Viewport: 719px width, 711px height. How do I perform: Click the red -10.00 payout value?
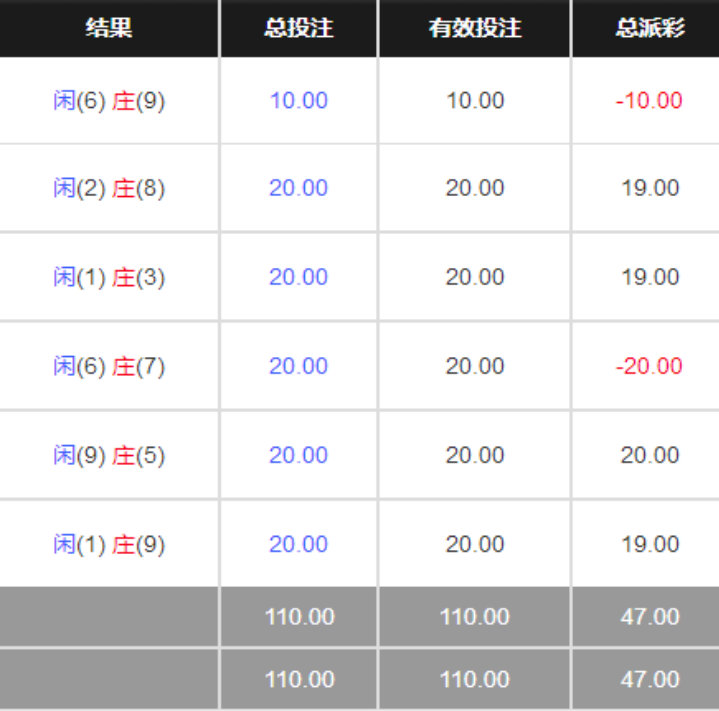pos(649,100)
